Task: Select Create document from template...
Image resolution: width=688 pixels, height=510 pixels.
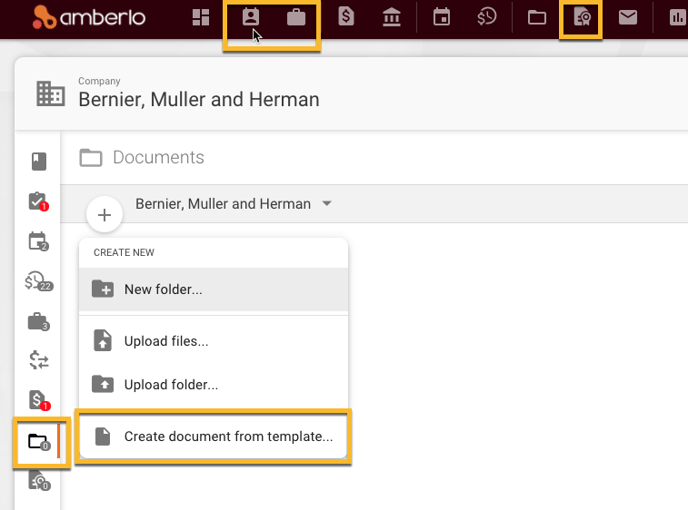Action: coord(213,436)
